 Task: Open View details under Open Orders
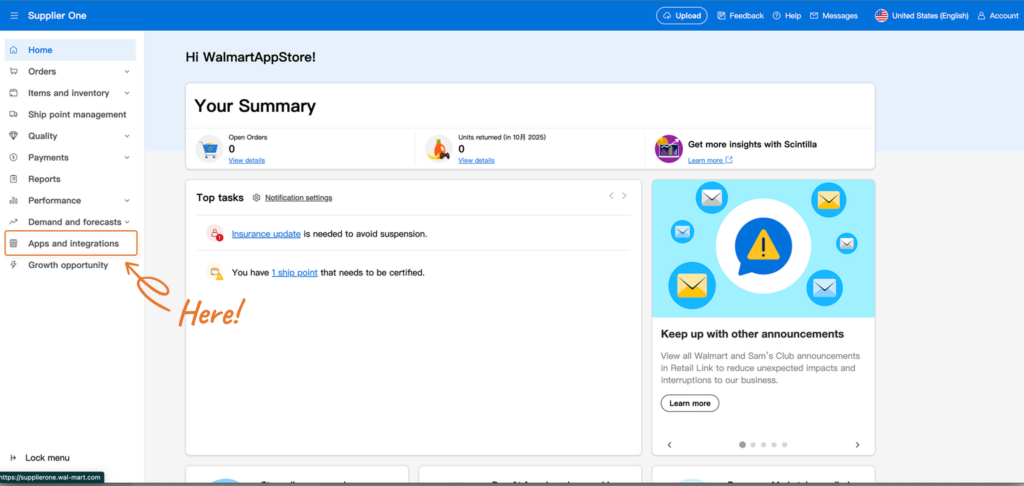tap(247, 161)
